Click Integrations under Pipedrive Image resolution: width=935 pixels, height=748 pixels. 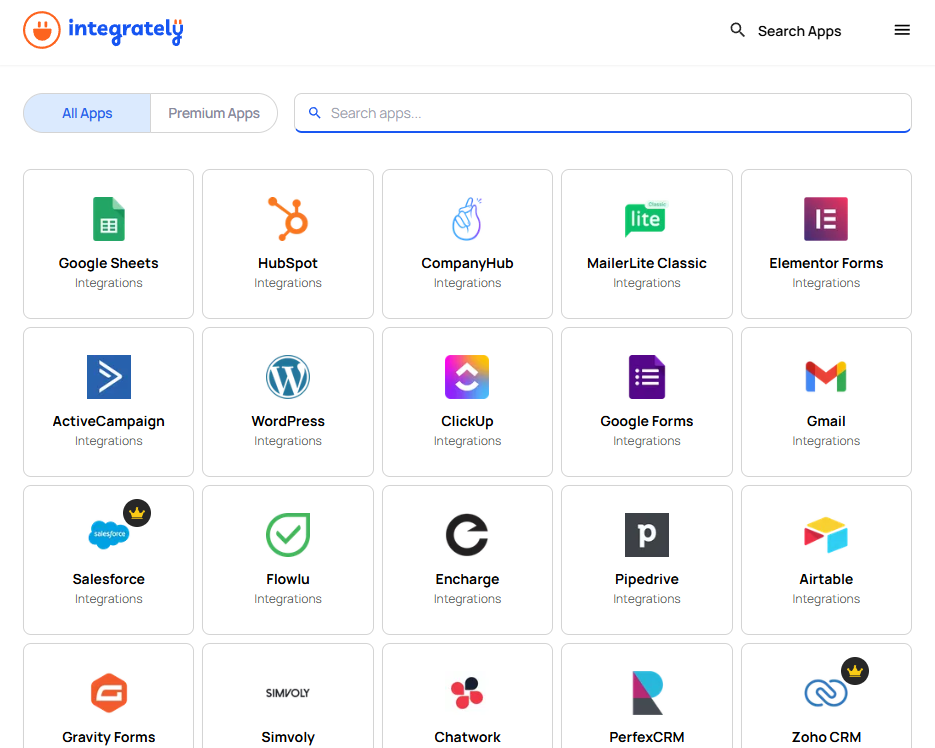[x=646, y=599]
